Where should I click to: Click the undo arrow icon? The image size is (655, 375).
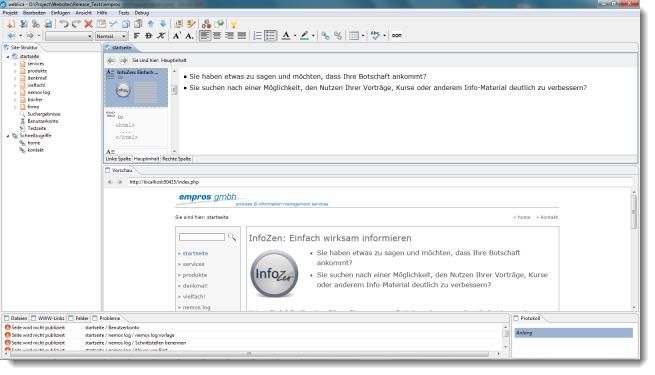[63, 24]
